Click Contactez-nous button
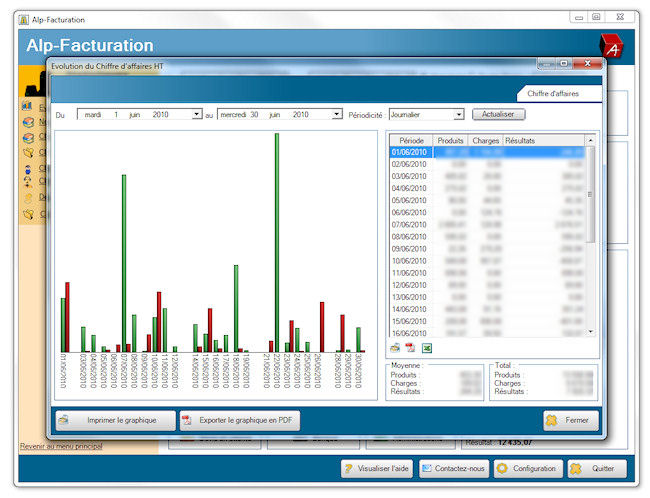This screenshot has height=498, width=650. [453, 468]
